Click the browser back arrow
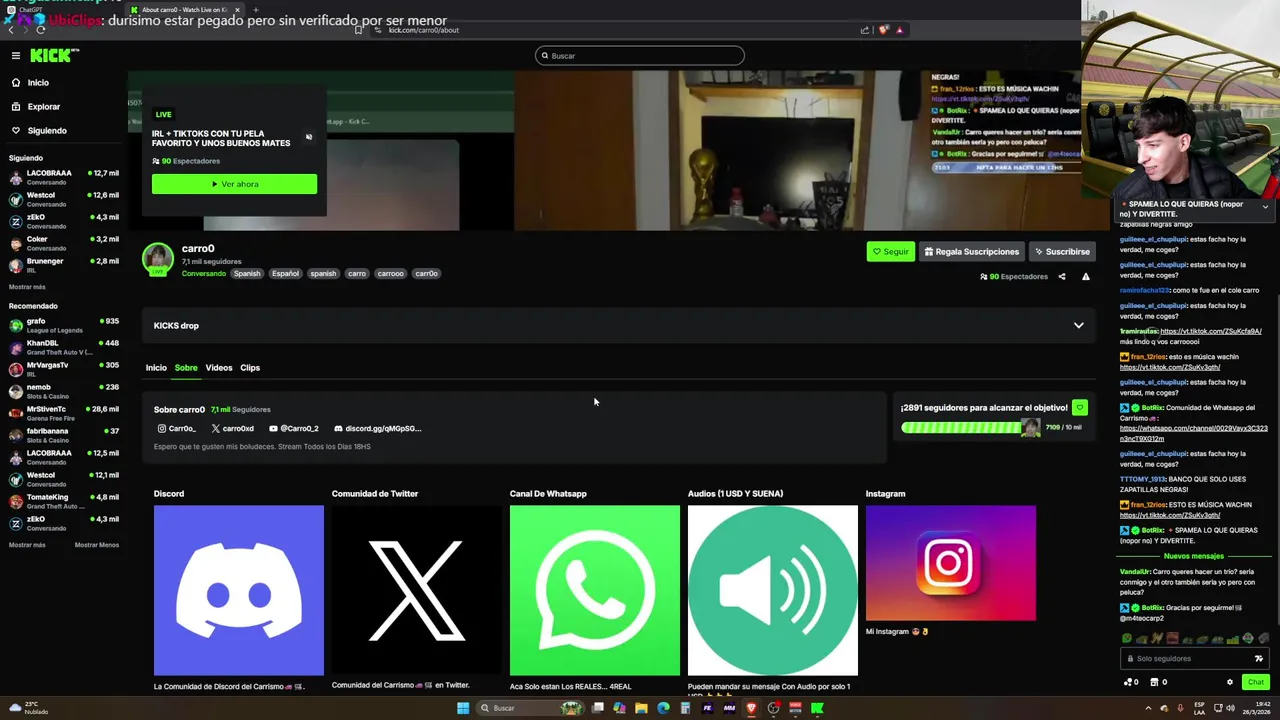The image size is (1280, 720). (x=11, y=30)
